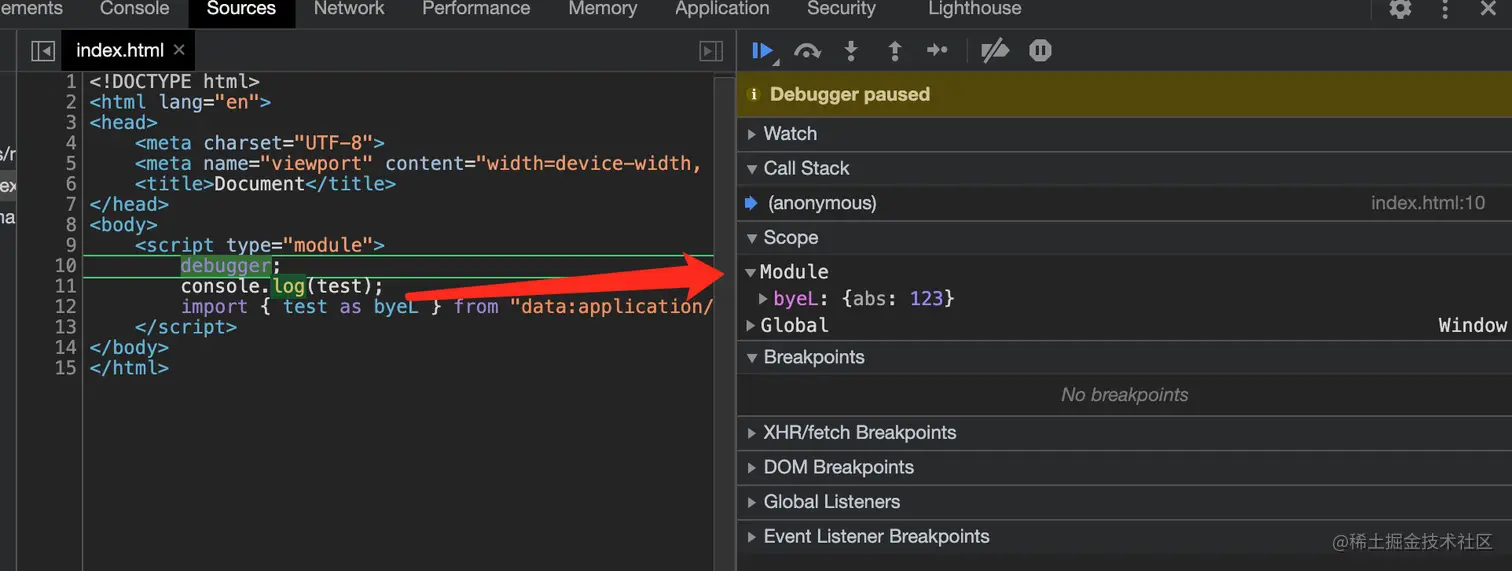Step over the next function call

(807, 51)
